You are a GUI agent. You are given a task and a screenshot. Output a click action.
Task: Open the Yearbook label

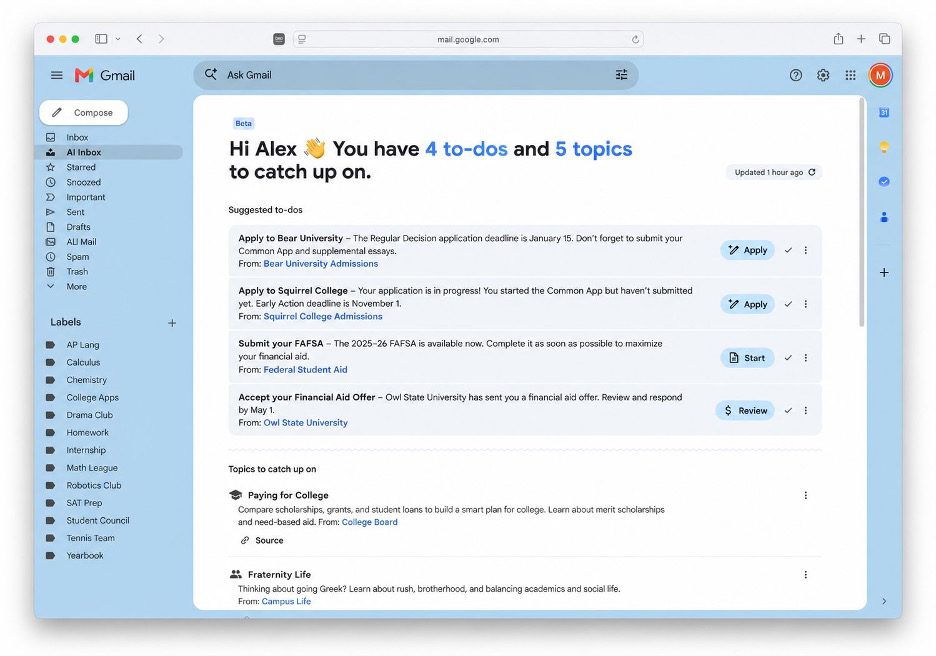85,555
